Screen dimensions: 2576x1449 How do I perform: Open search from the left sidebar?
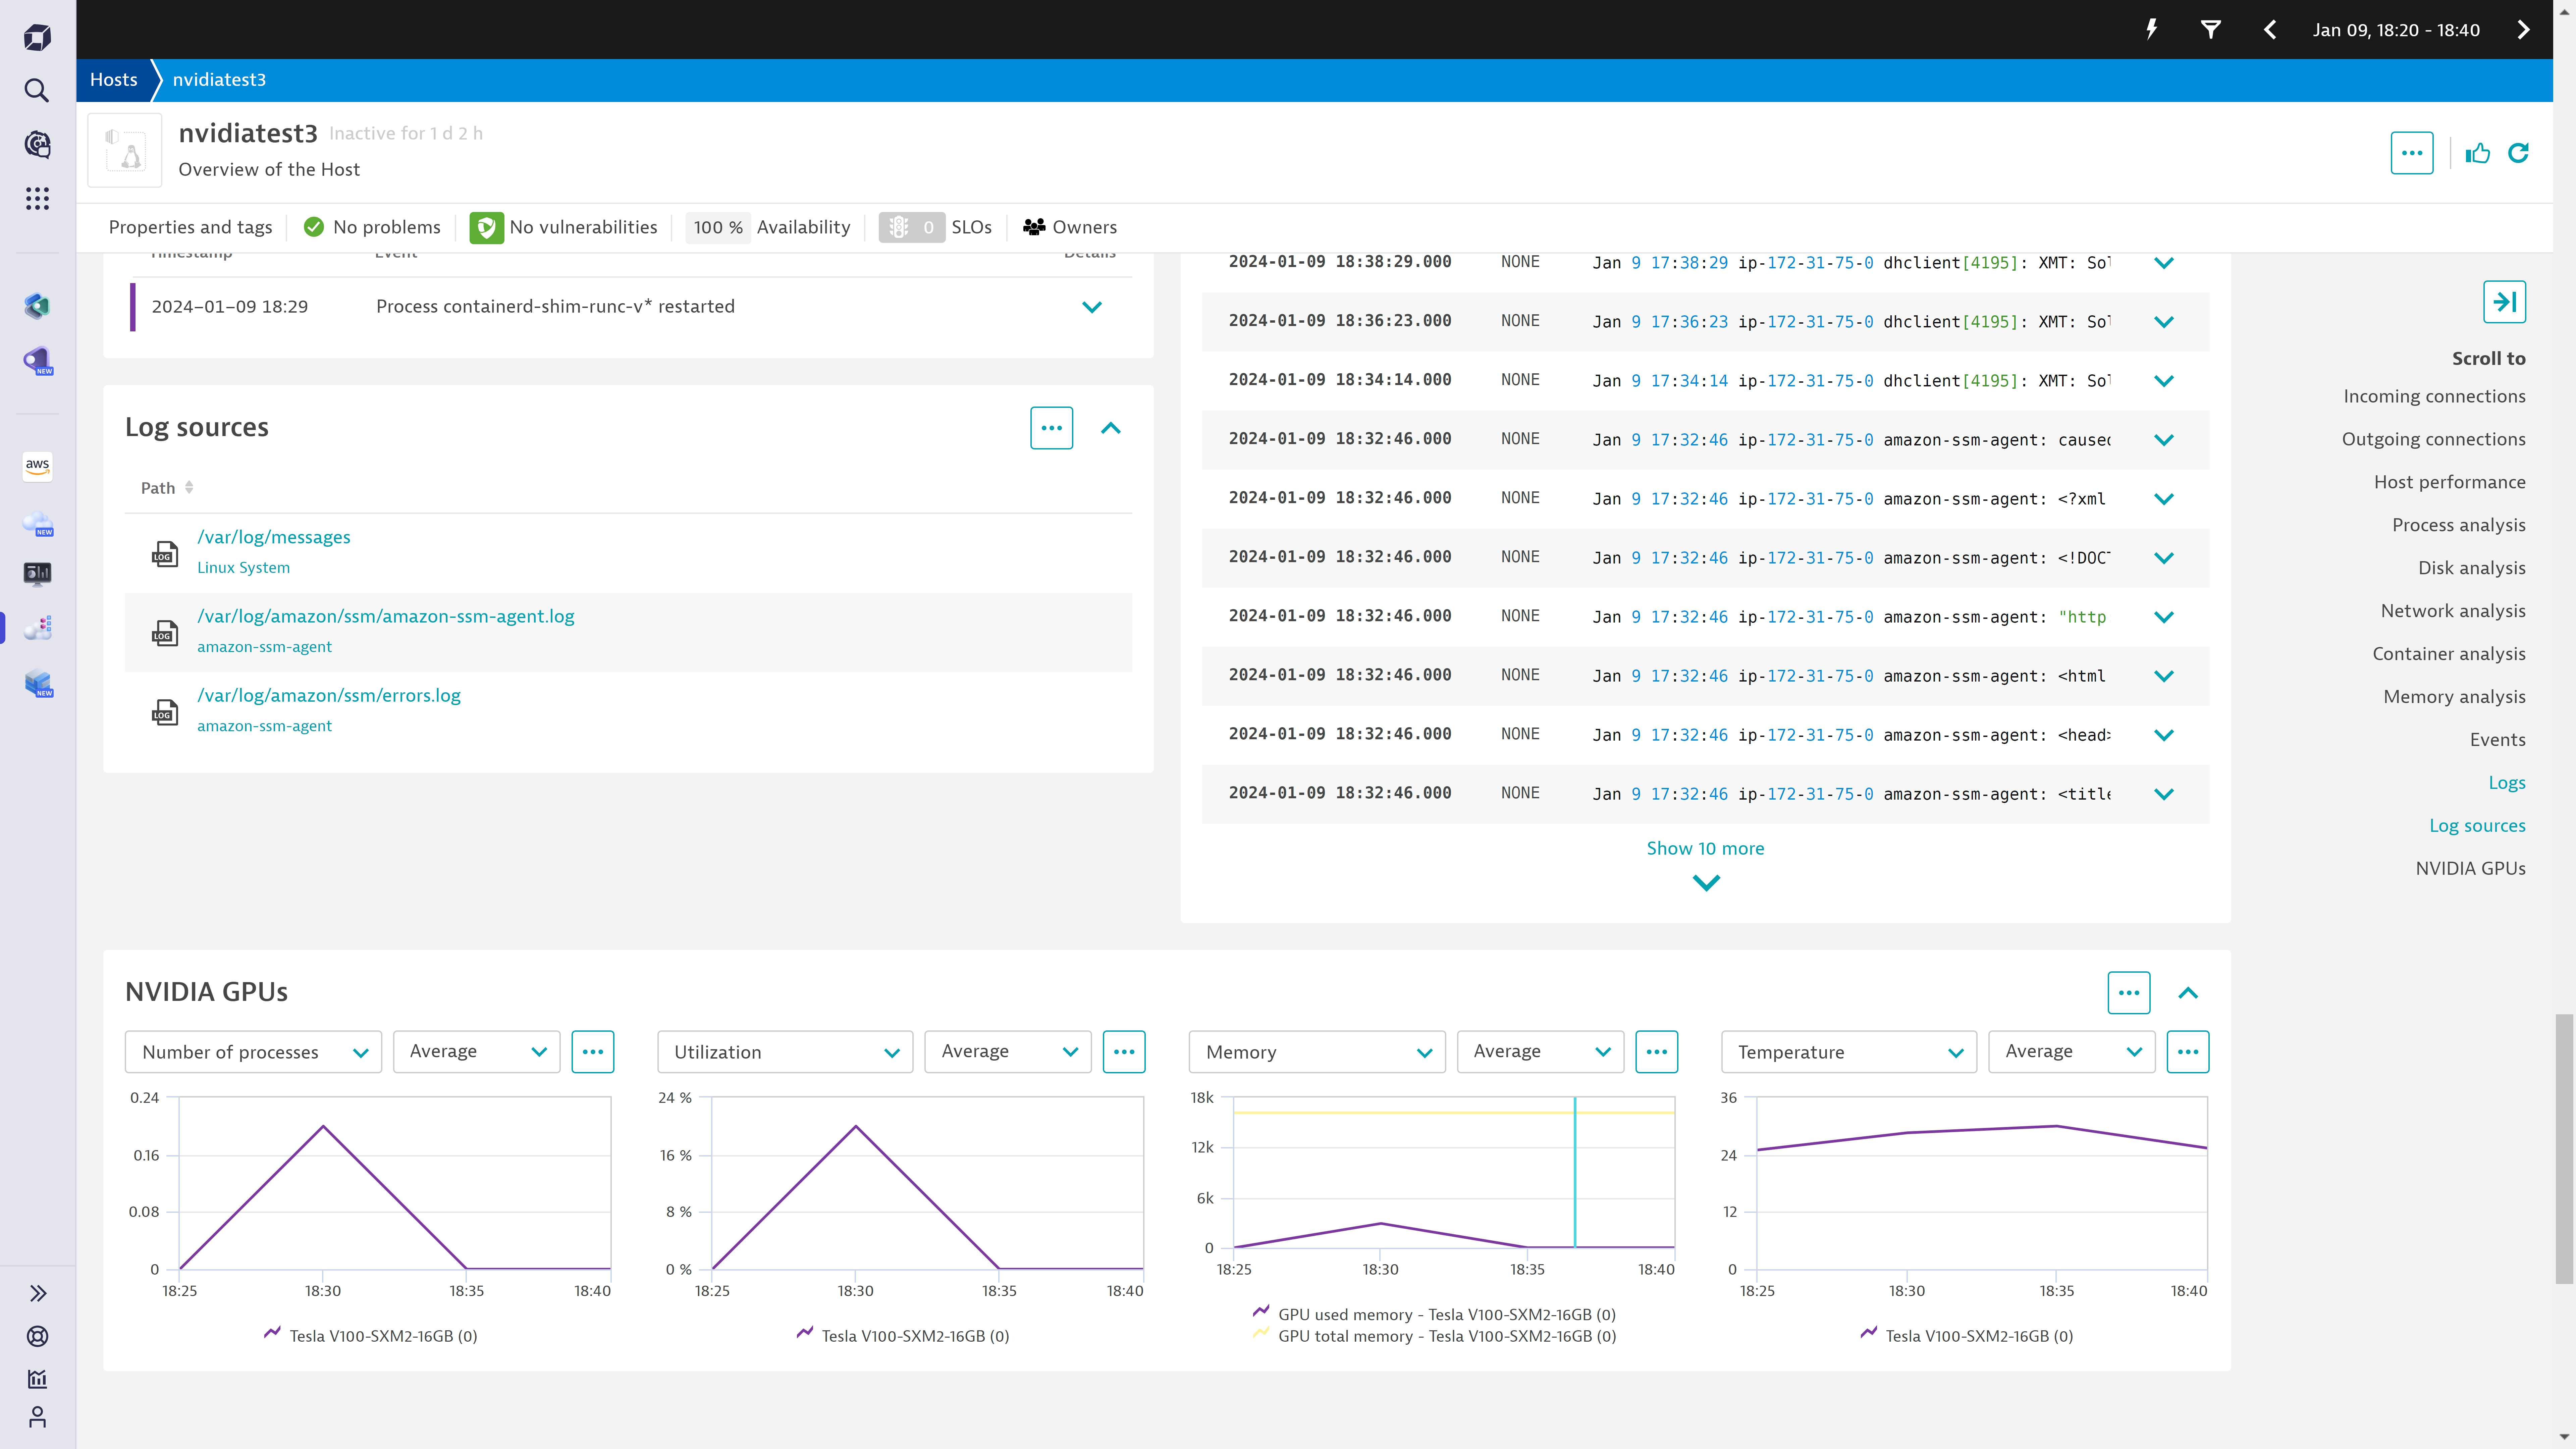pyautogui.click(x=37, y=90)
